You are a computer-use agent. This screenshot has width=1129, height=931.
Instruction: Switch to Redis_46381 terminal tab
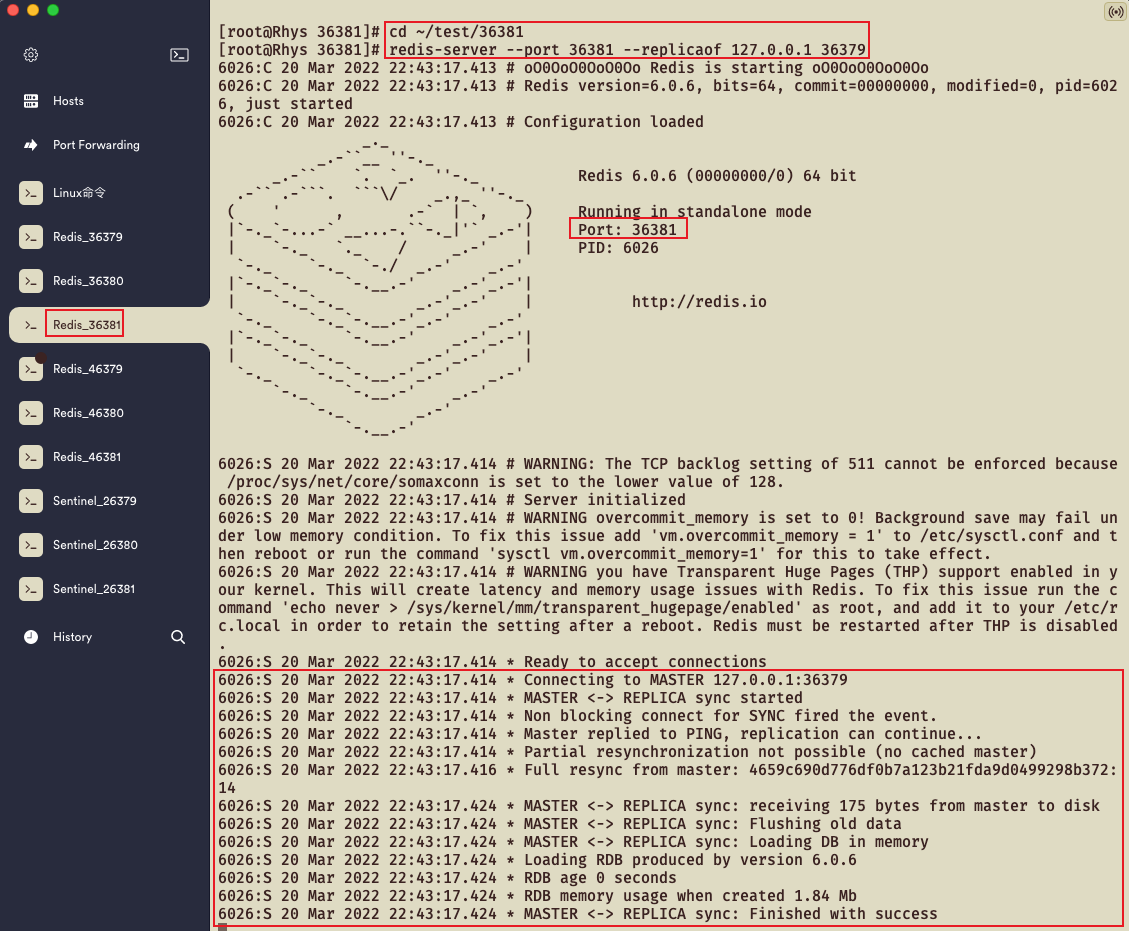pyautogui.click(x=86, y=456)
